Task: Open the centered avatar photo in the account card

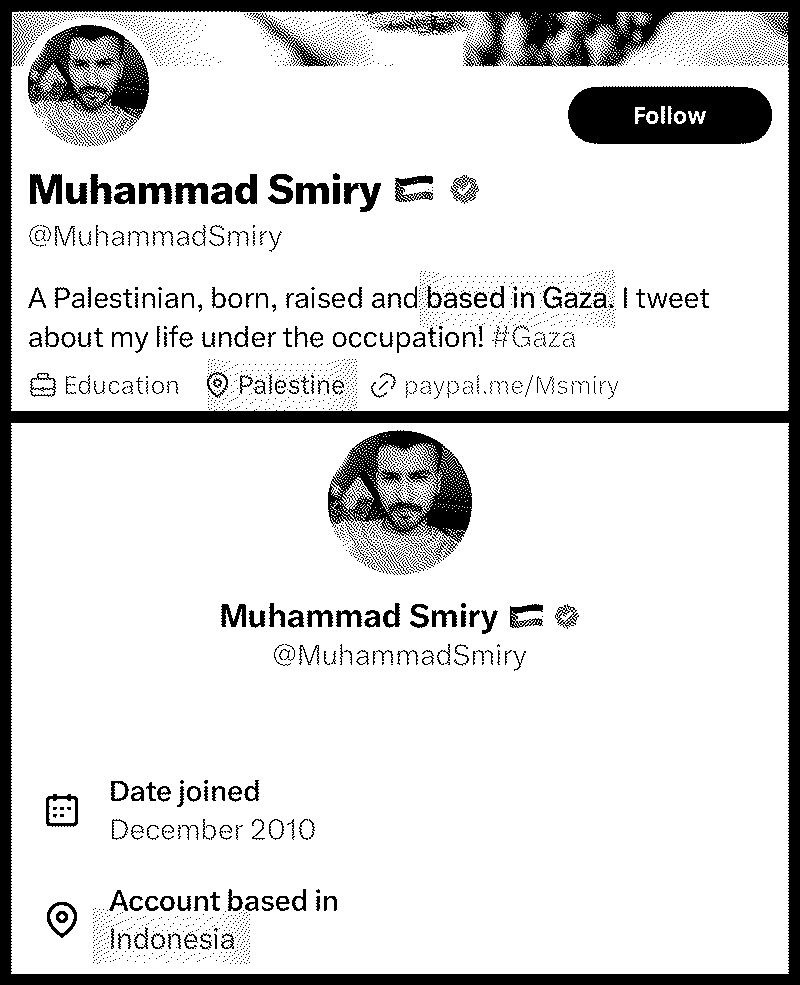Action: 400,502
